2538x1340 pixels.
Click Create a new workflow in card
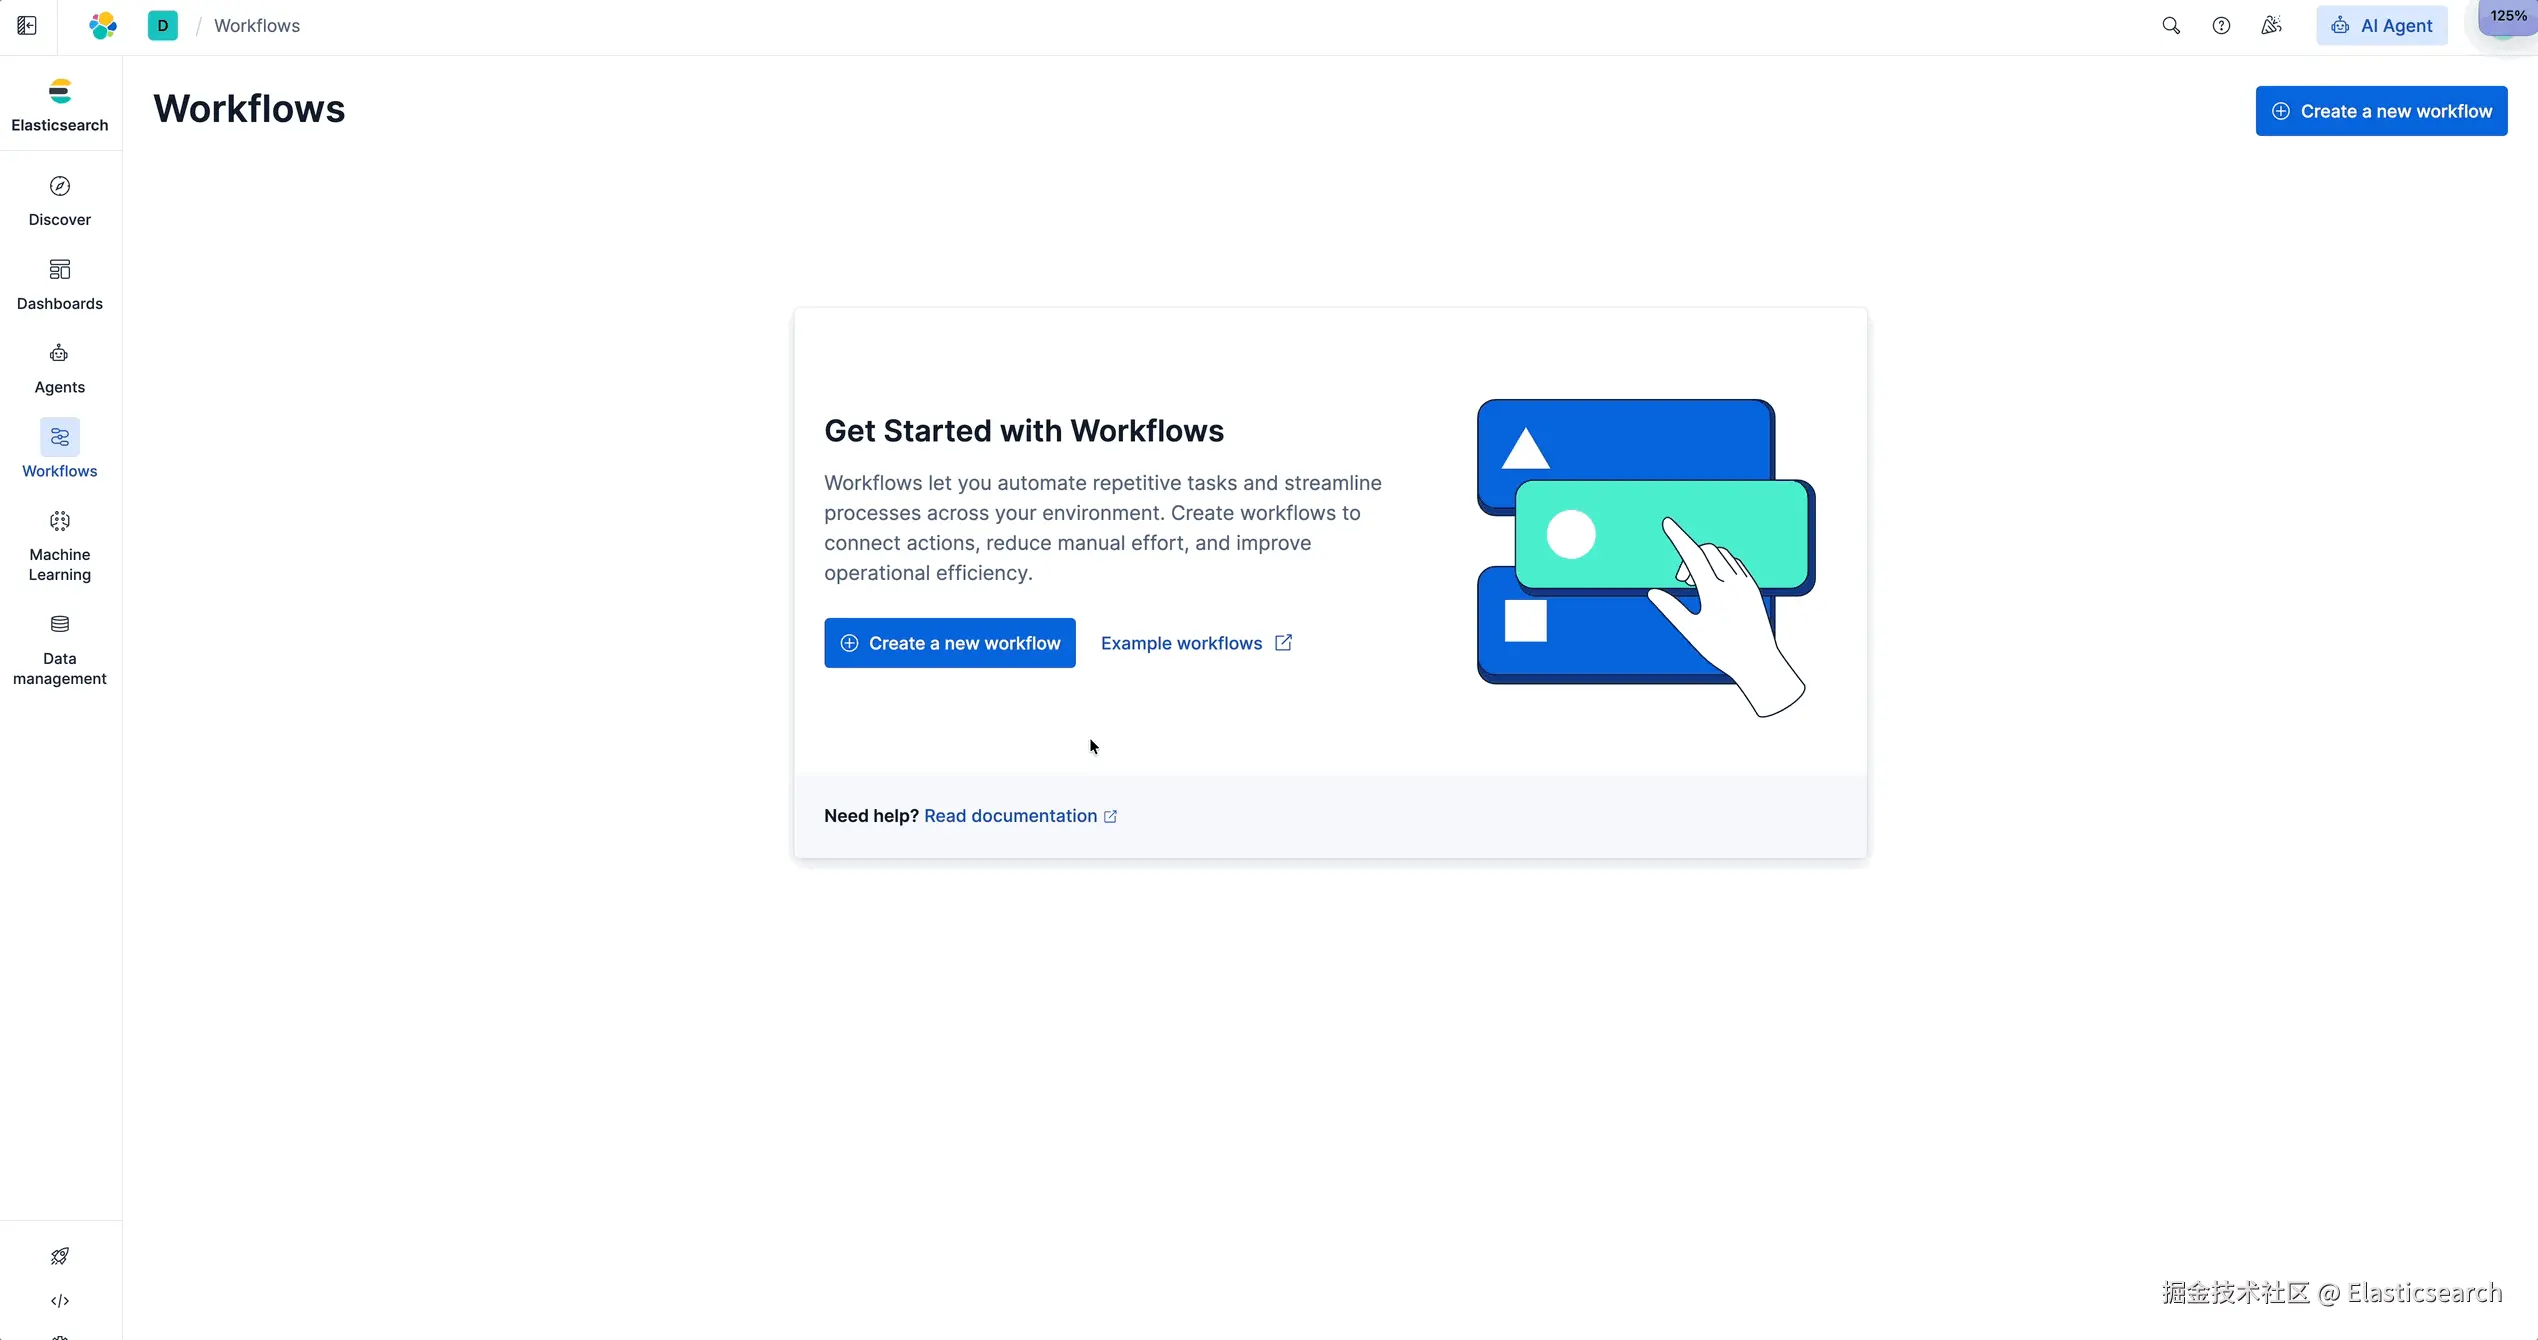(x=950, y=643)
